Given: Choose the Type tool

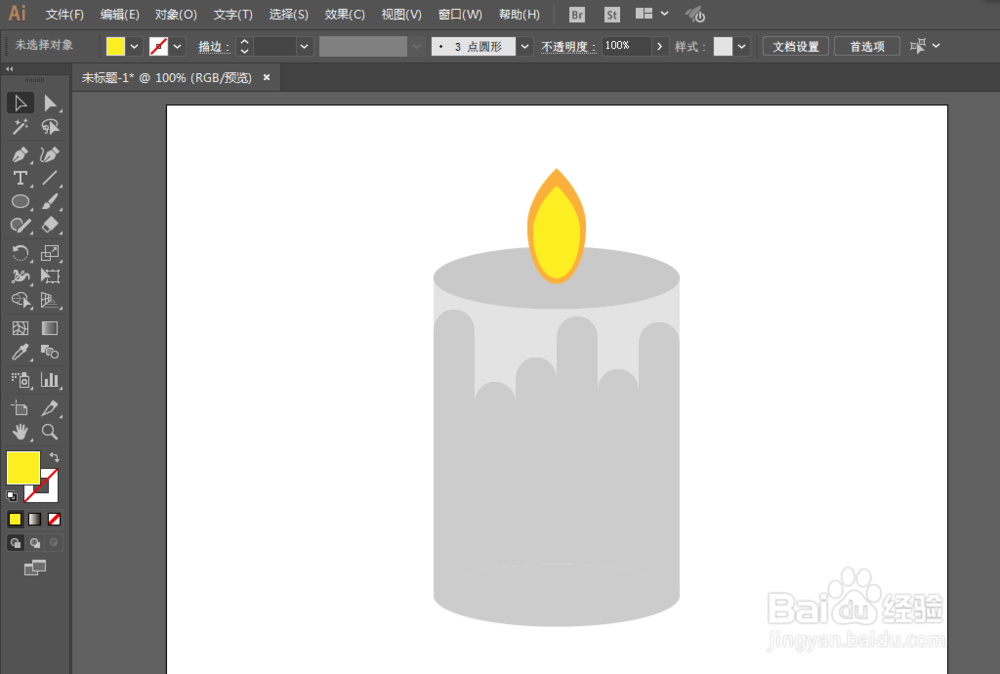Looking at the screenshot, I should [18, 178].
